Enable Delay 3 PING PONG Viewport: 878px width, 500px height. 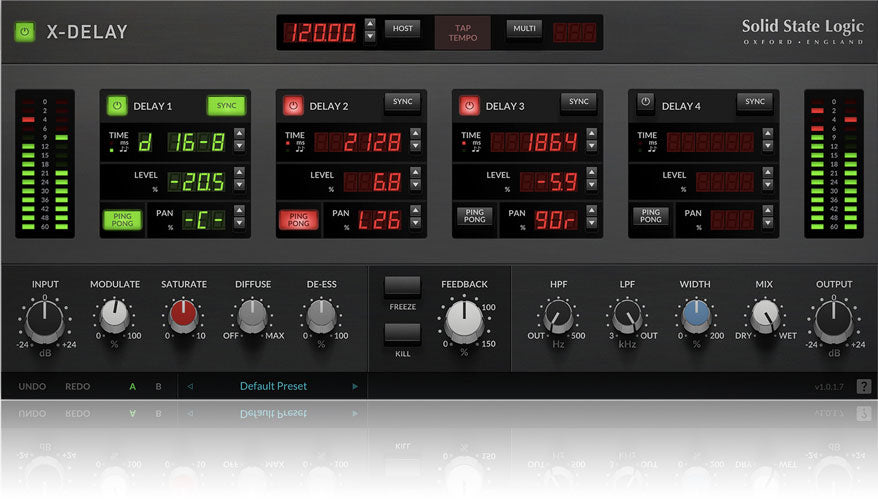pyautogui.click(x=474, y=216)
